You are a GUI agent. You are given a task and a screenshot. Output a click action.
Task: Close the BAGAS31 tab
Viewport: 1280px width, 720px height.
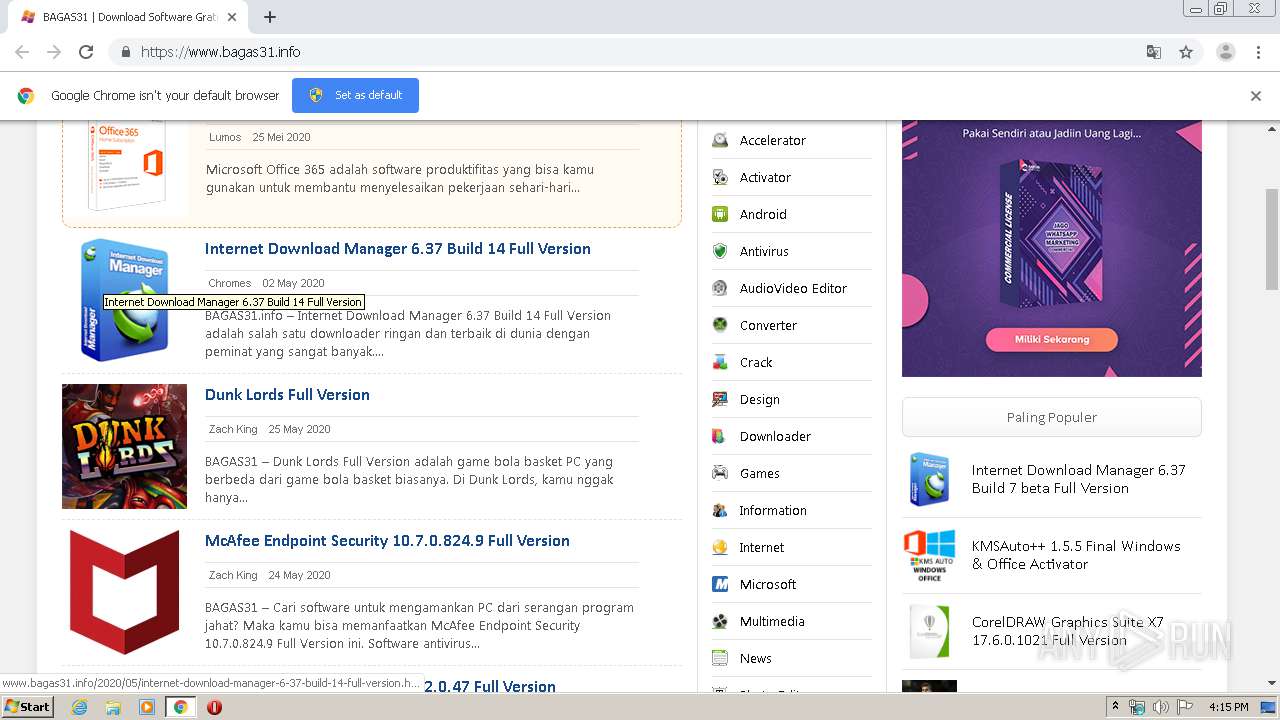[x=232, y=17]
